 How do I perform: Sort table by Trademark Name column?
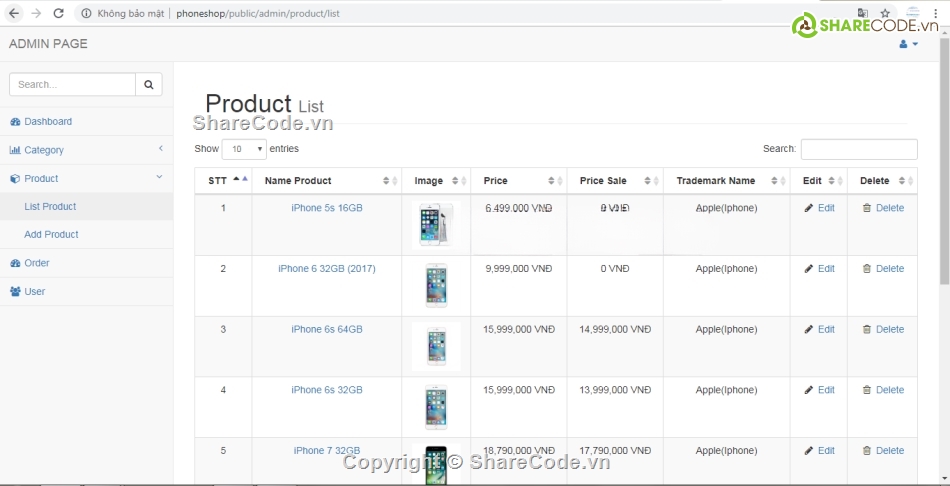[726, 181]
